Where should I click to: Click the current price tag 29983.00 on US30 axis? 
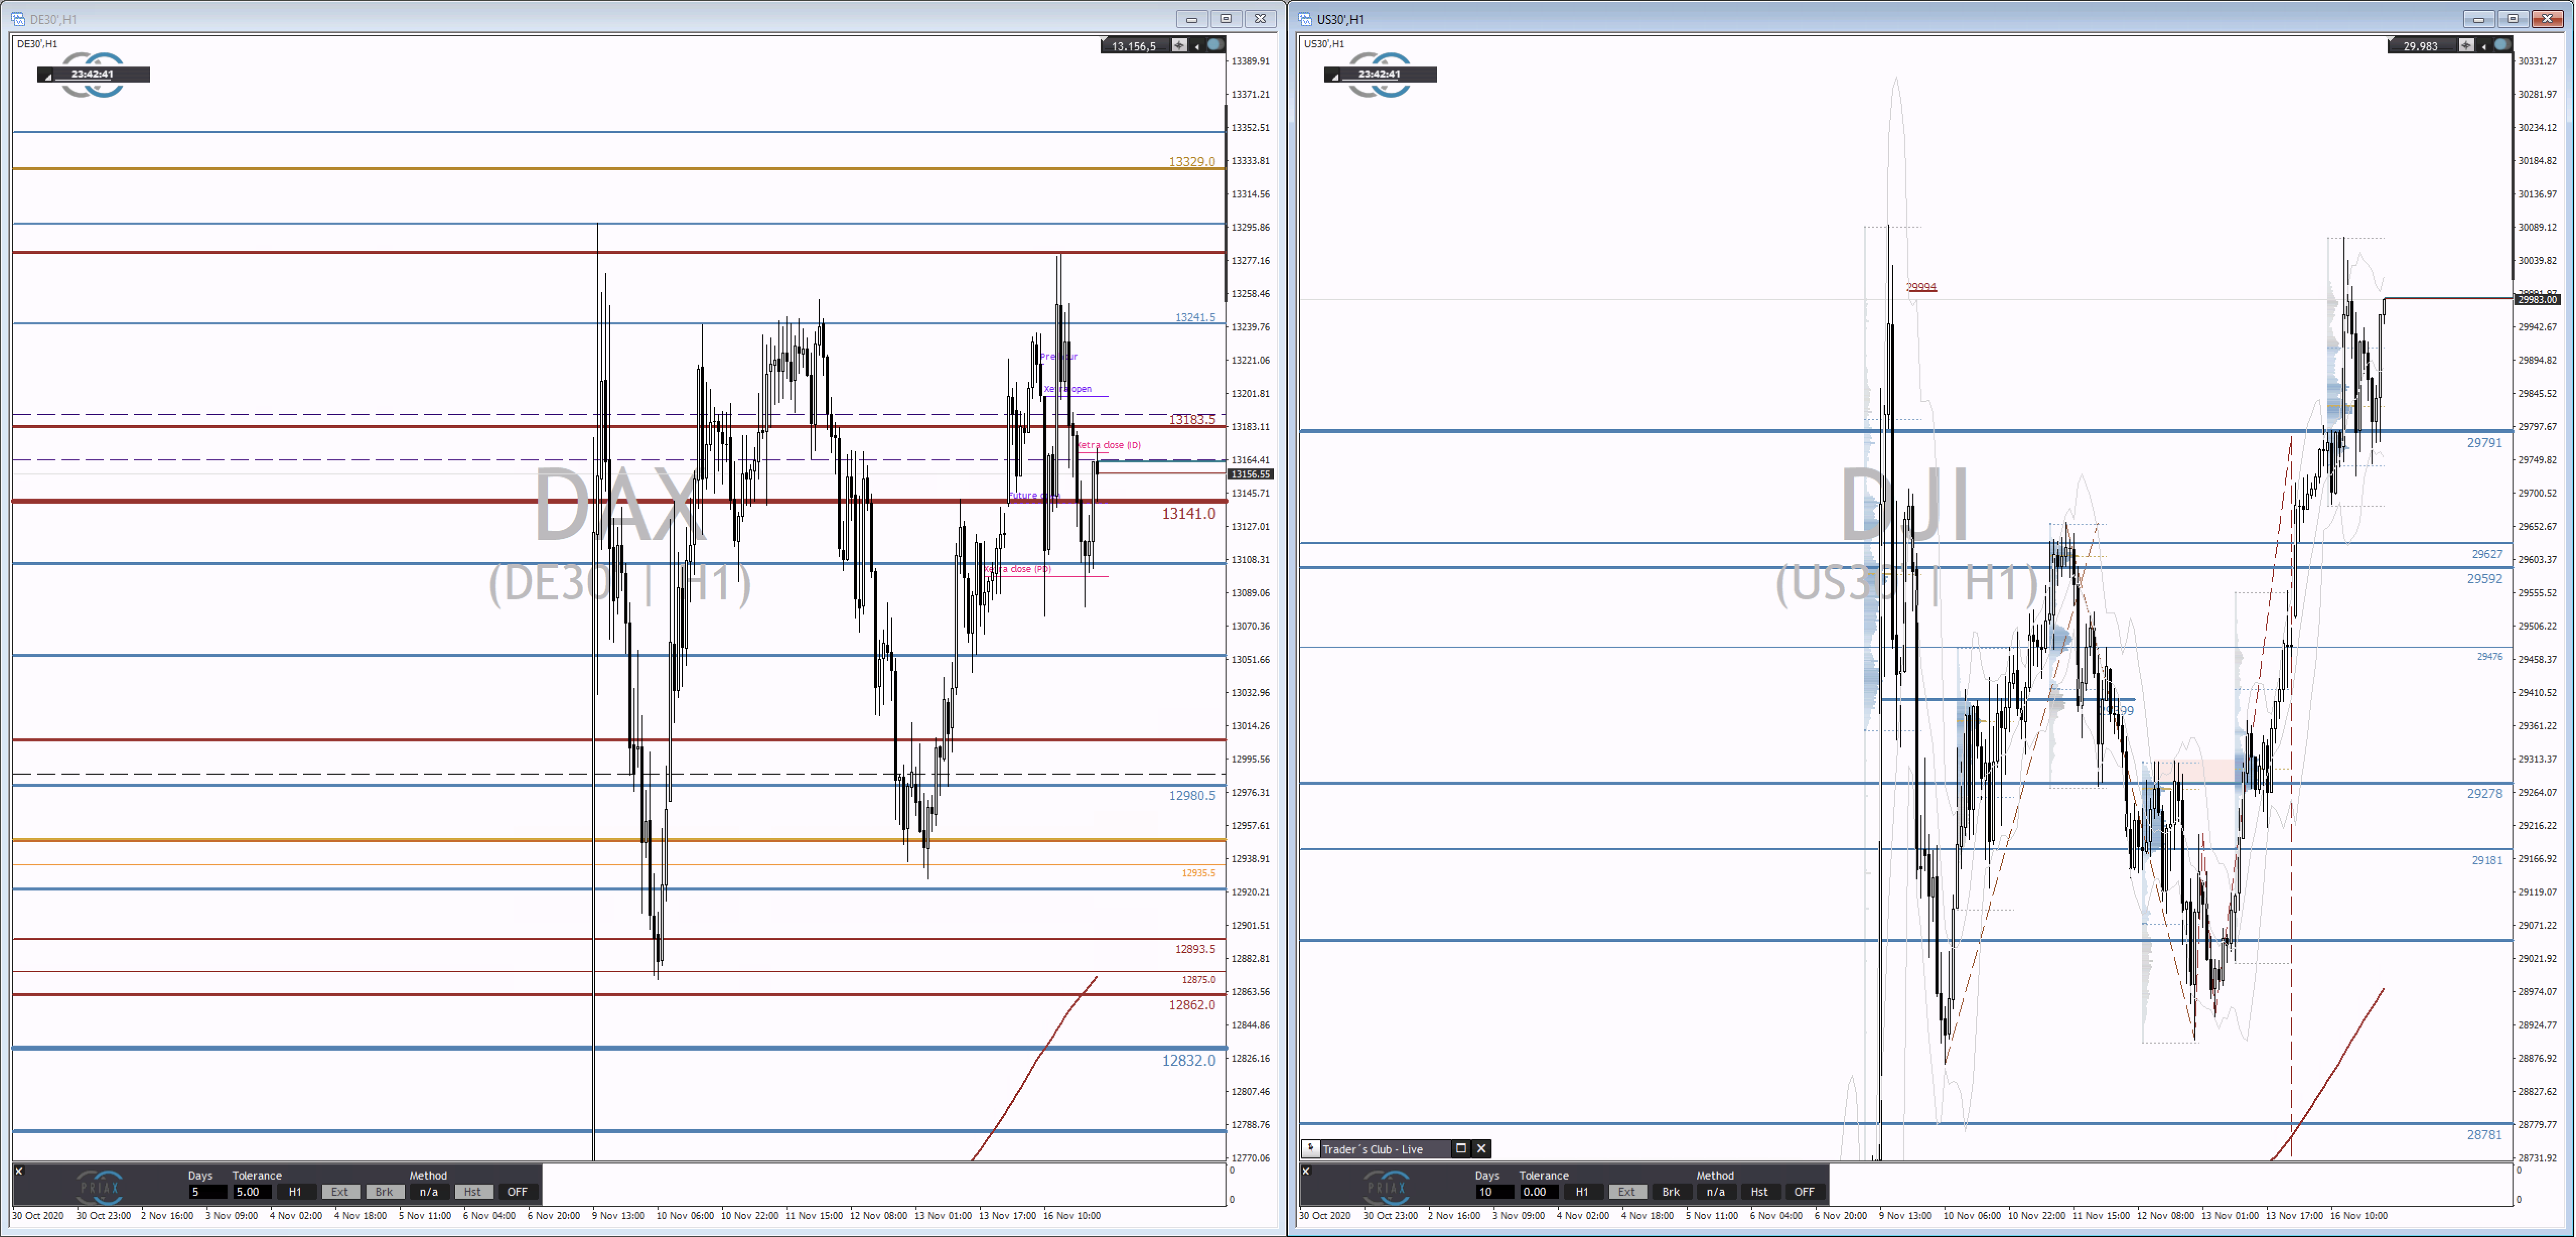click(2537, 300)
